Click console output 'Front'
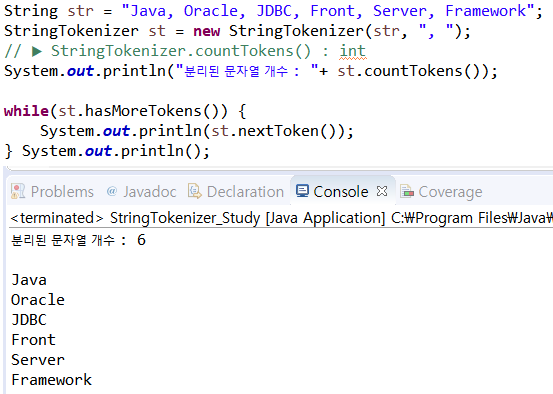The height and width of the screenshot is (394, 553). pyautogui.click(x=34, y=340)
